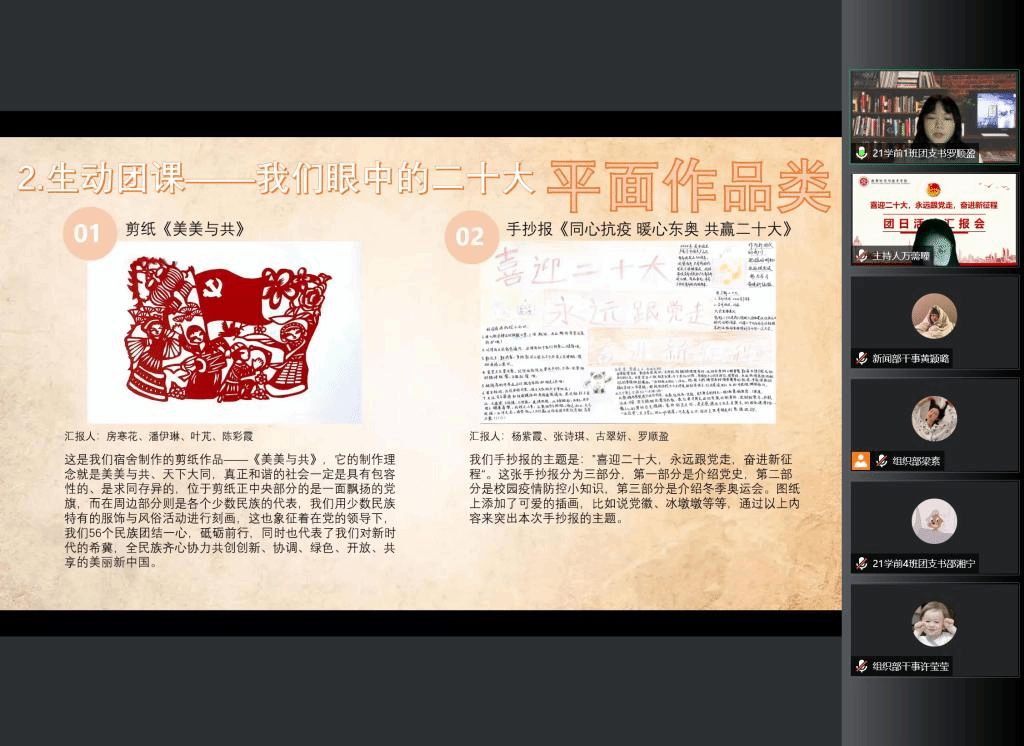Click 邵湘宁's round profile avatar
Screen dimensions: 1024x746
934,521
